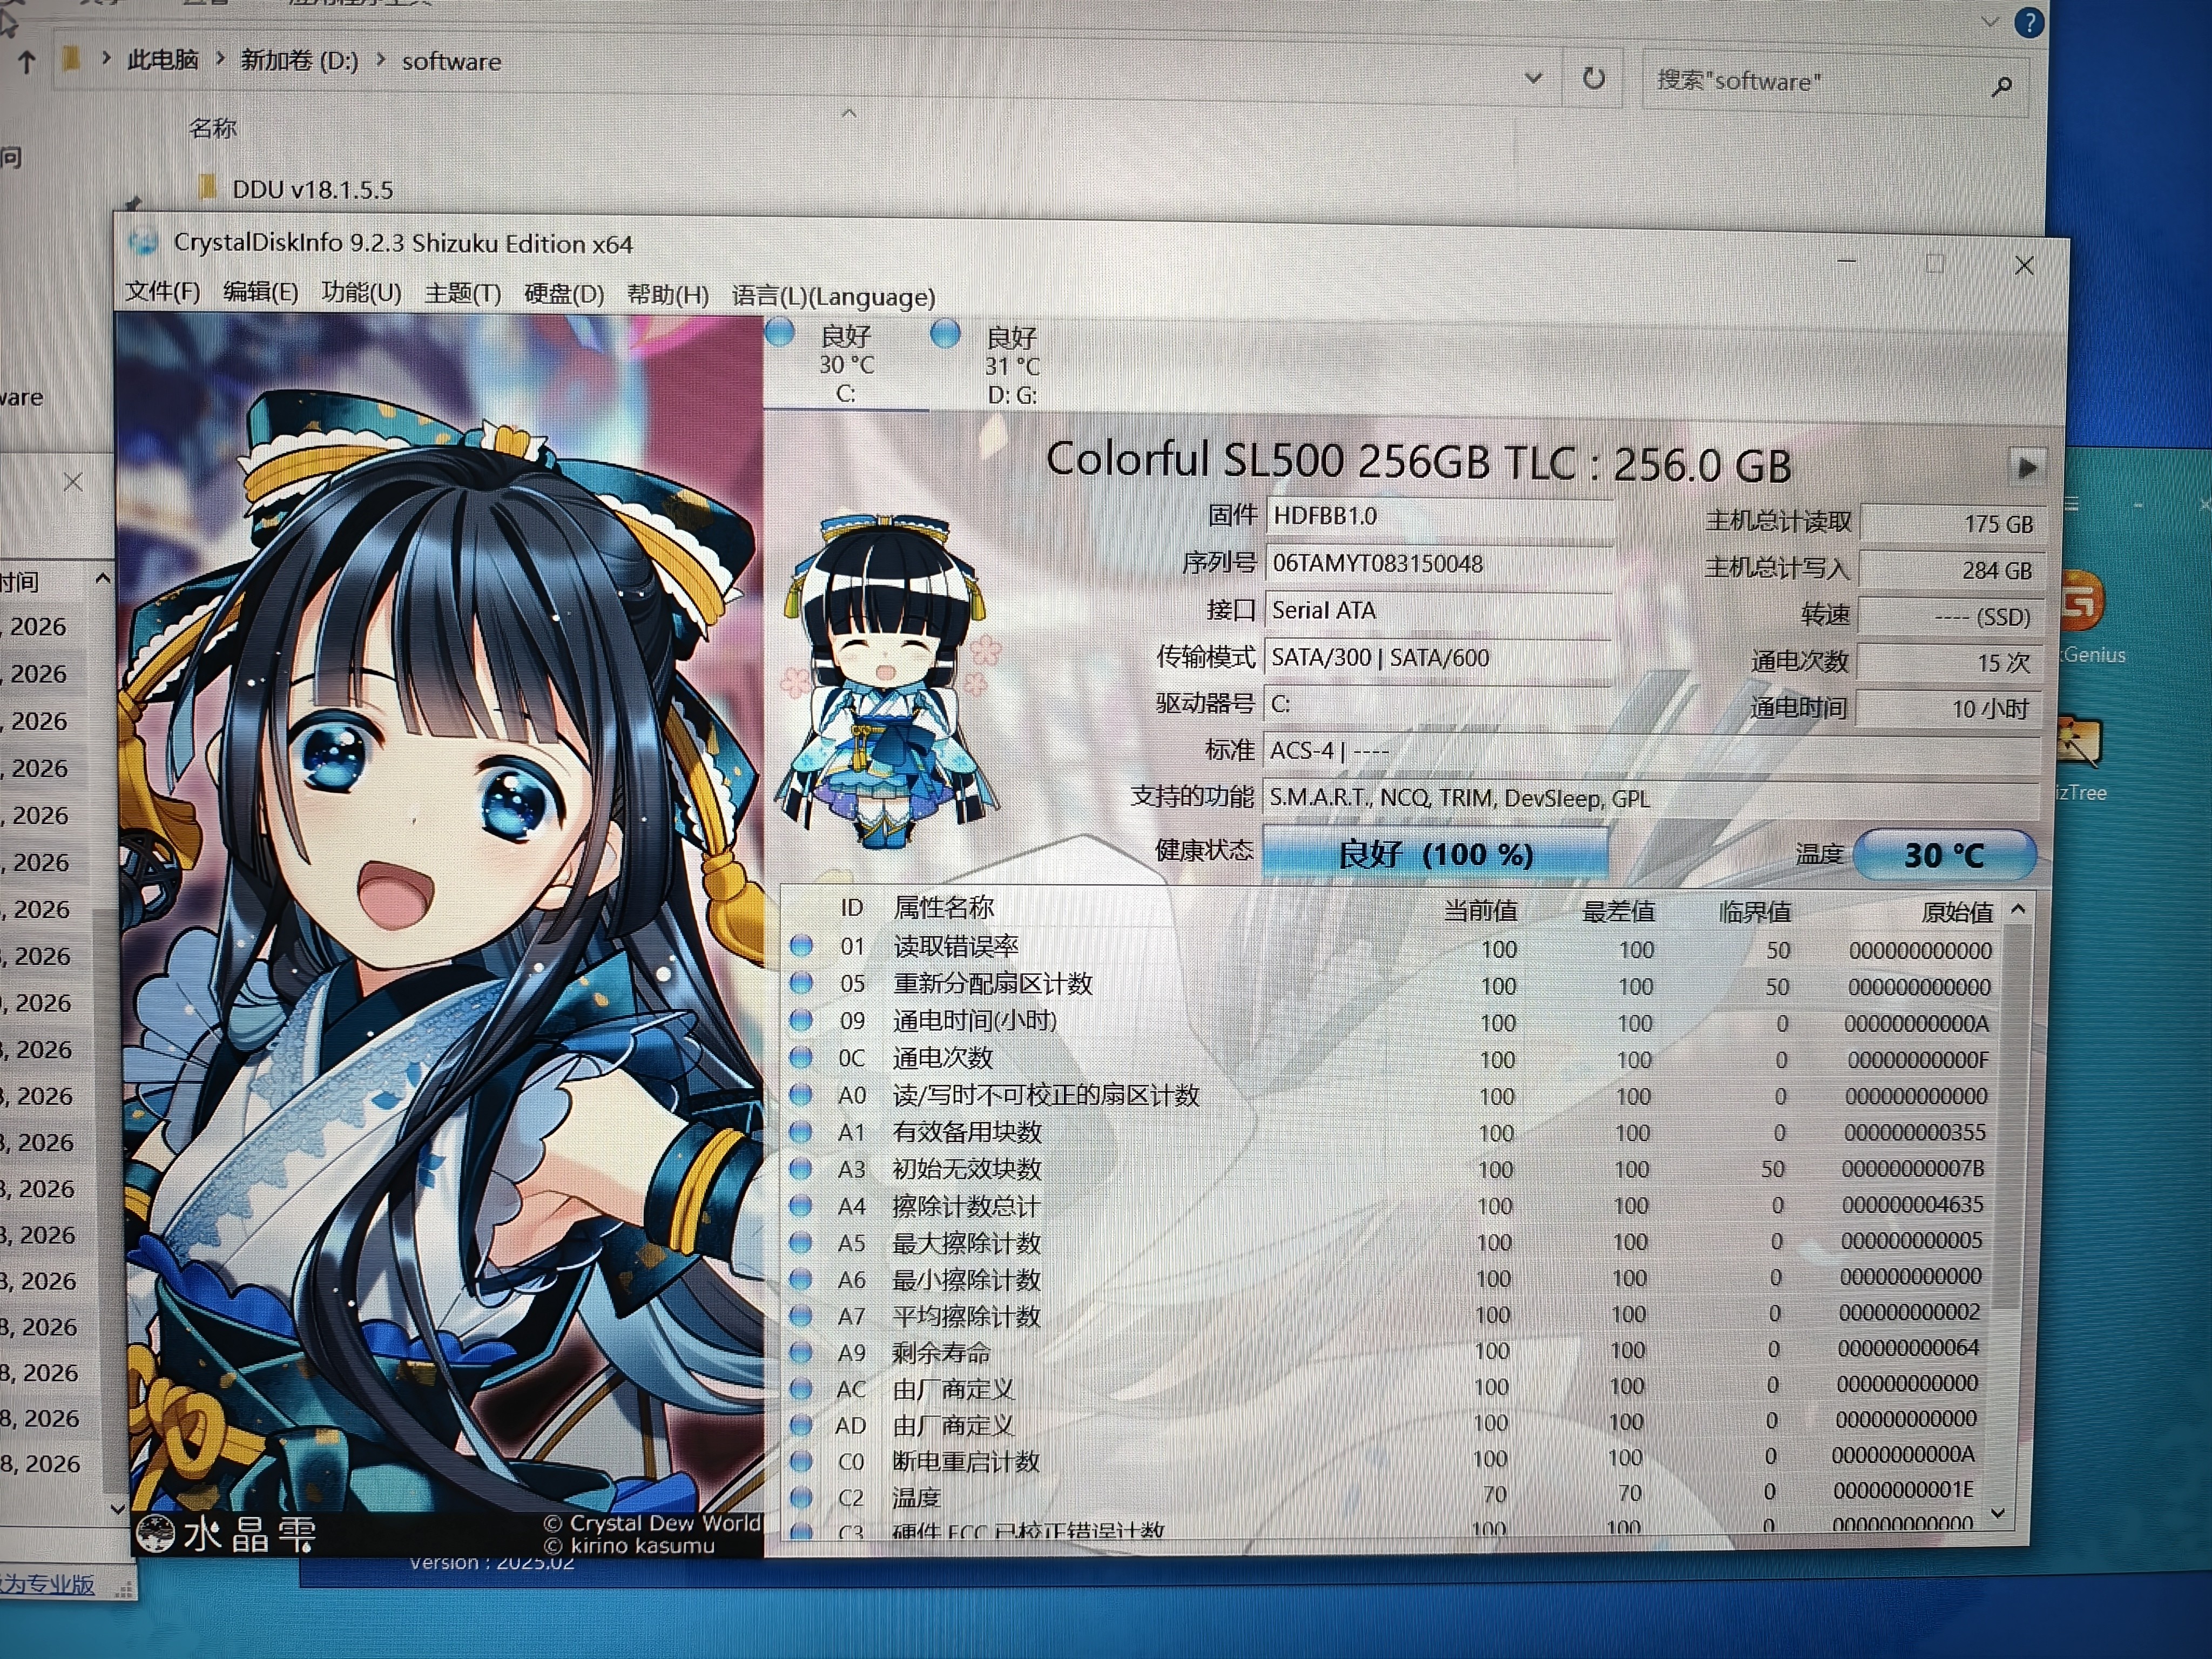The image size is (2212, 1659).
Task: Click status icon for AD 由厂商定义 row
Action: (801, 1424)
